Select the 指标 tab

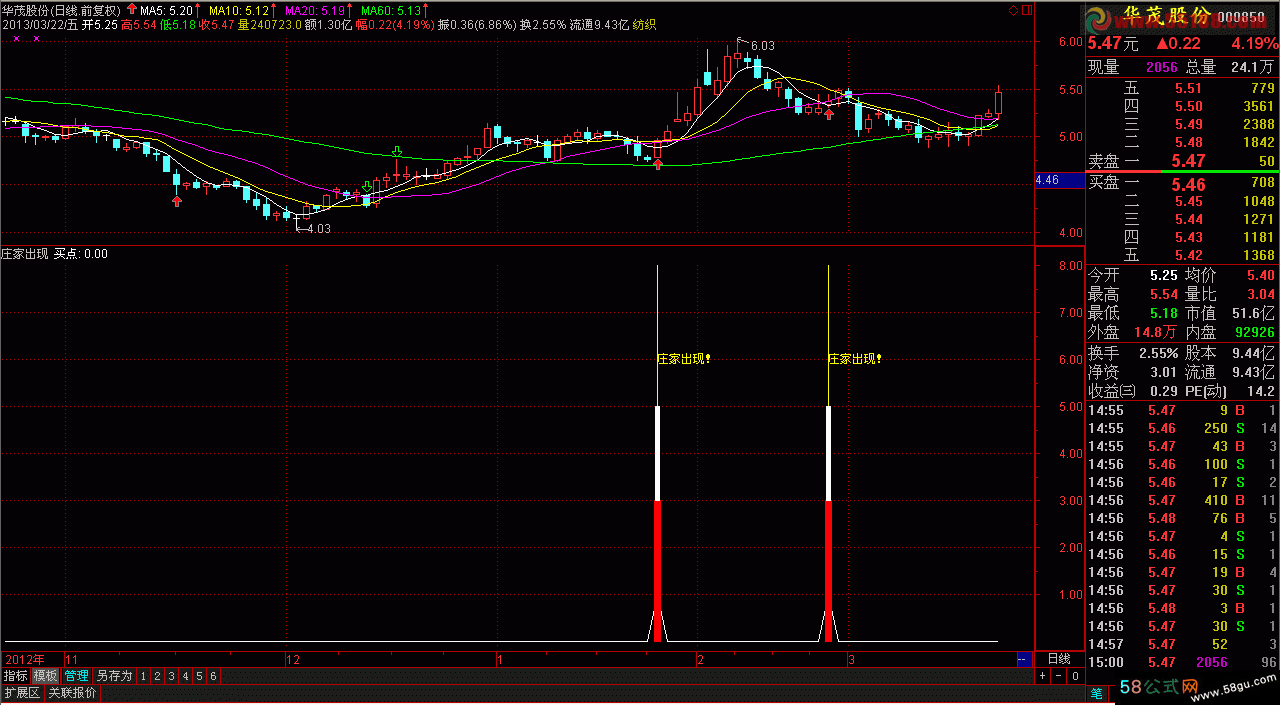[x=15, y=677]
